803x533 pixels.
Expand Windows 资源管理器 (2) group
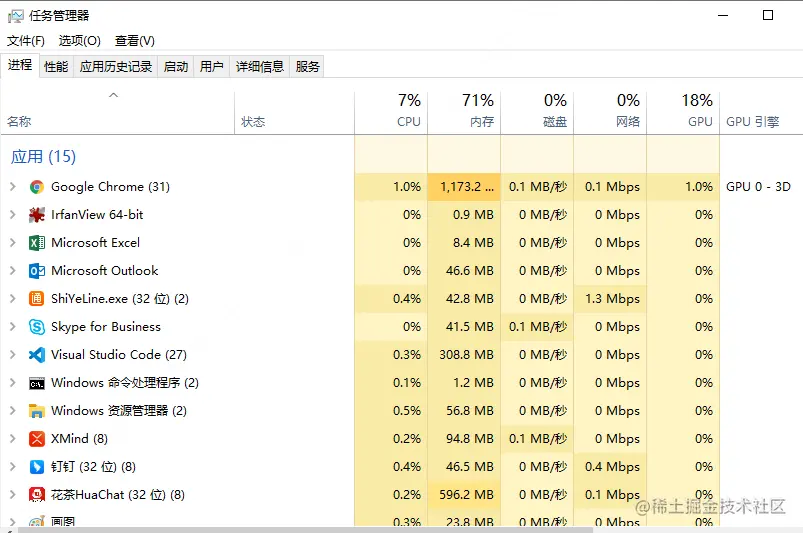(x=13, y=411)
